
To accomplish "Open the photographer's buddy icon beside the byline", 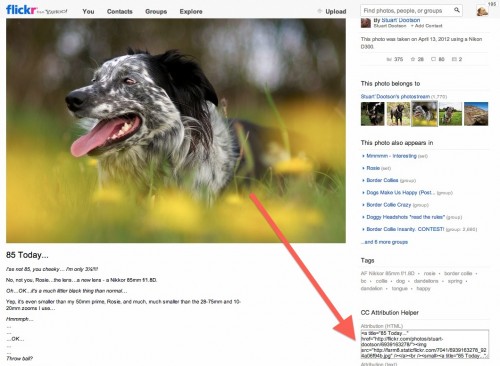I will 366,23.
